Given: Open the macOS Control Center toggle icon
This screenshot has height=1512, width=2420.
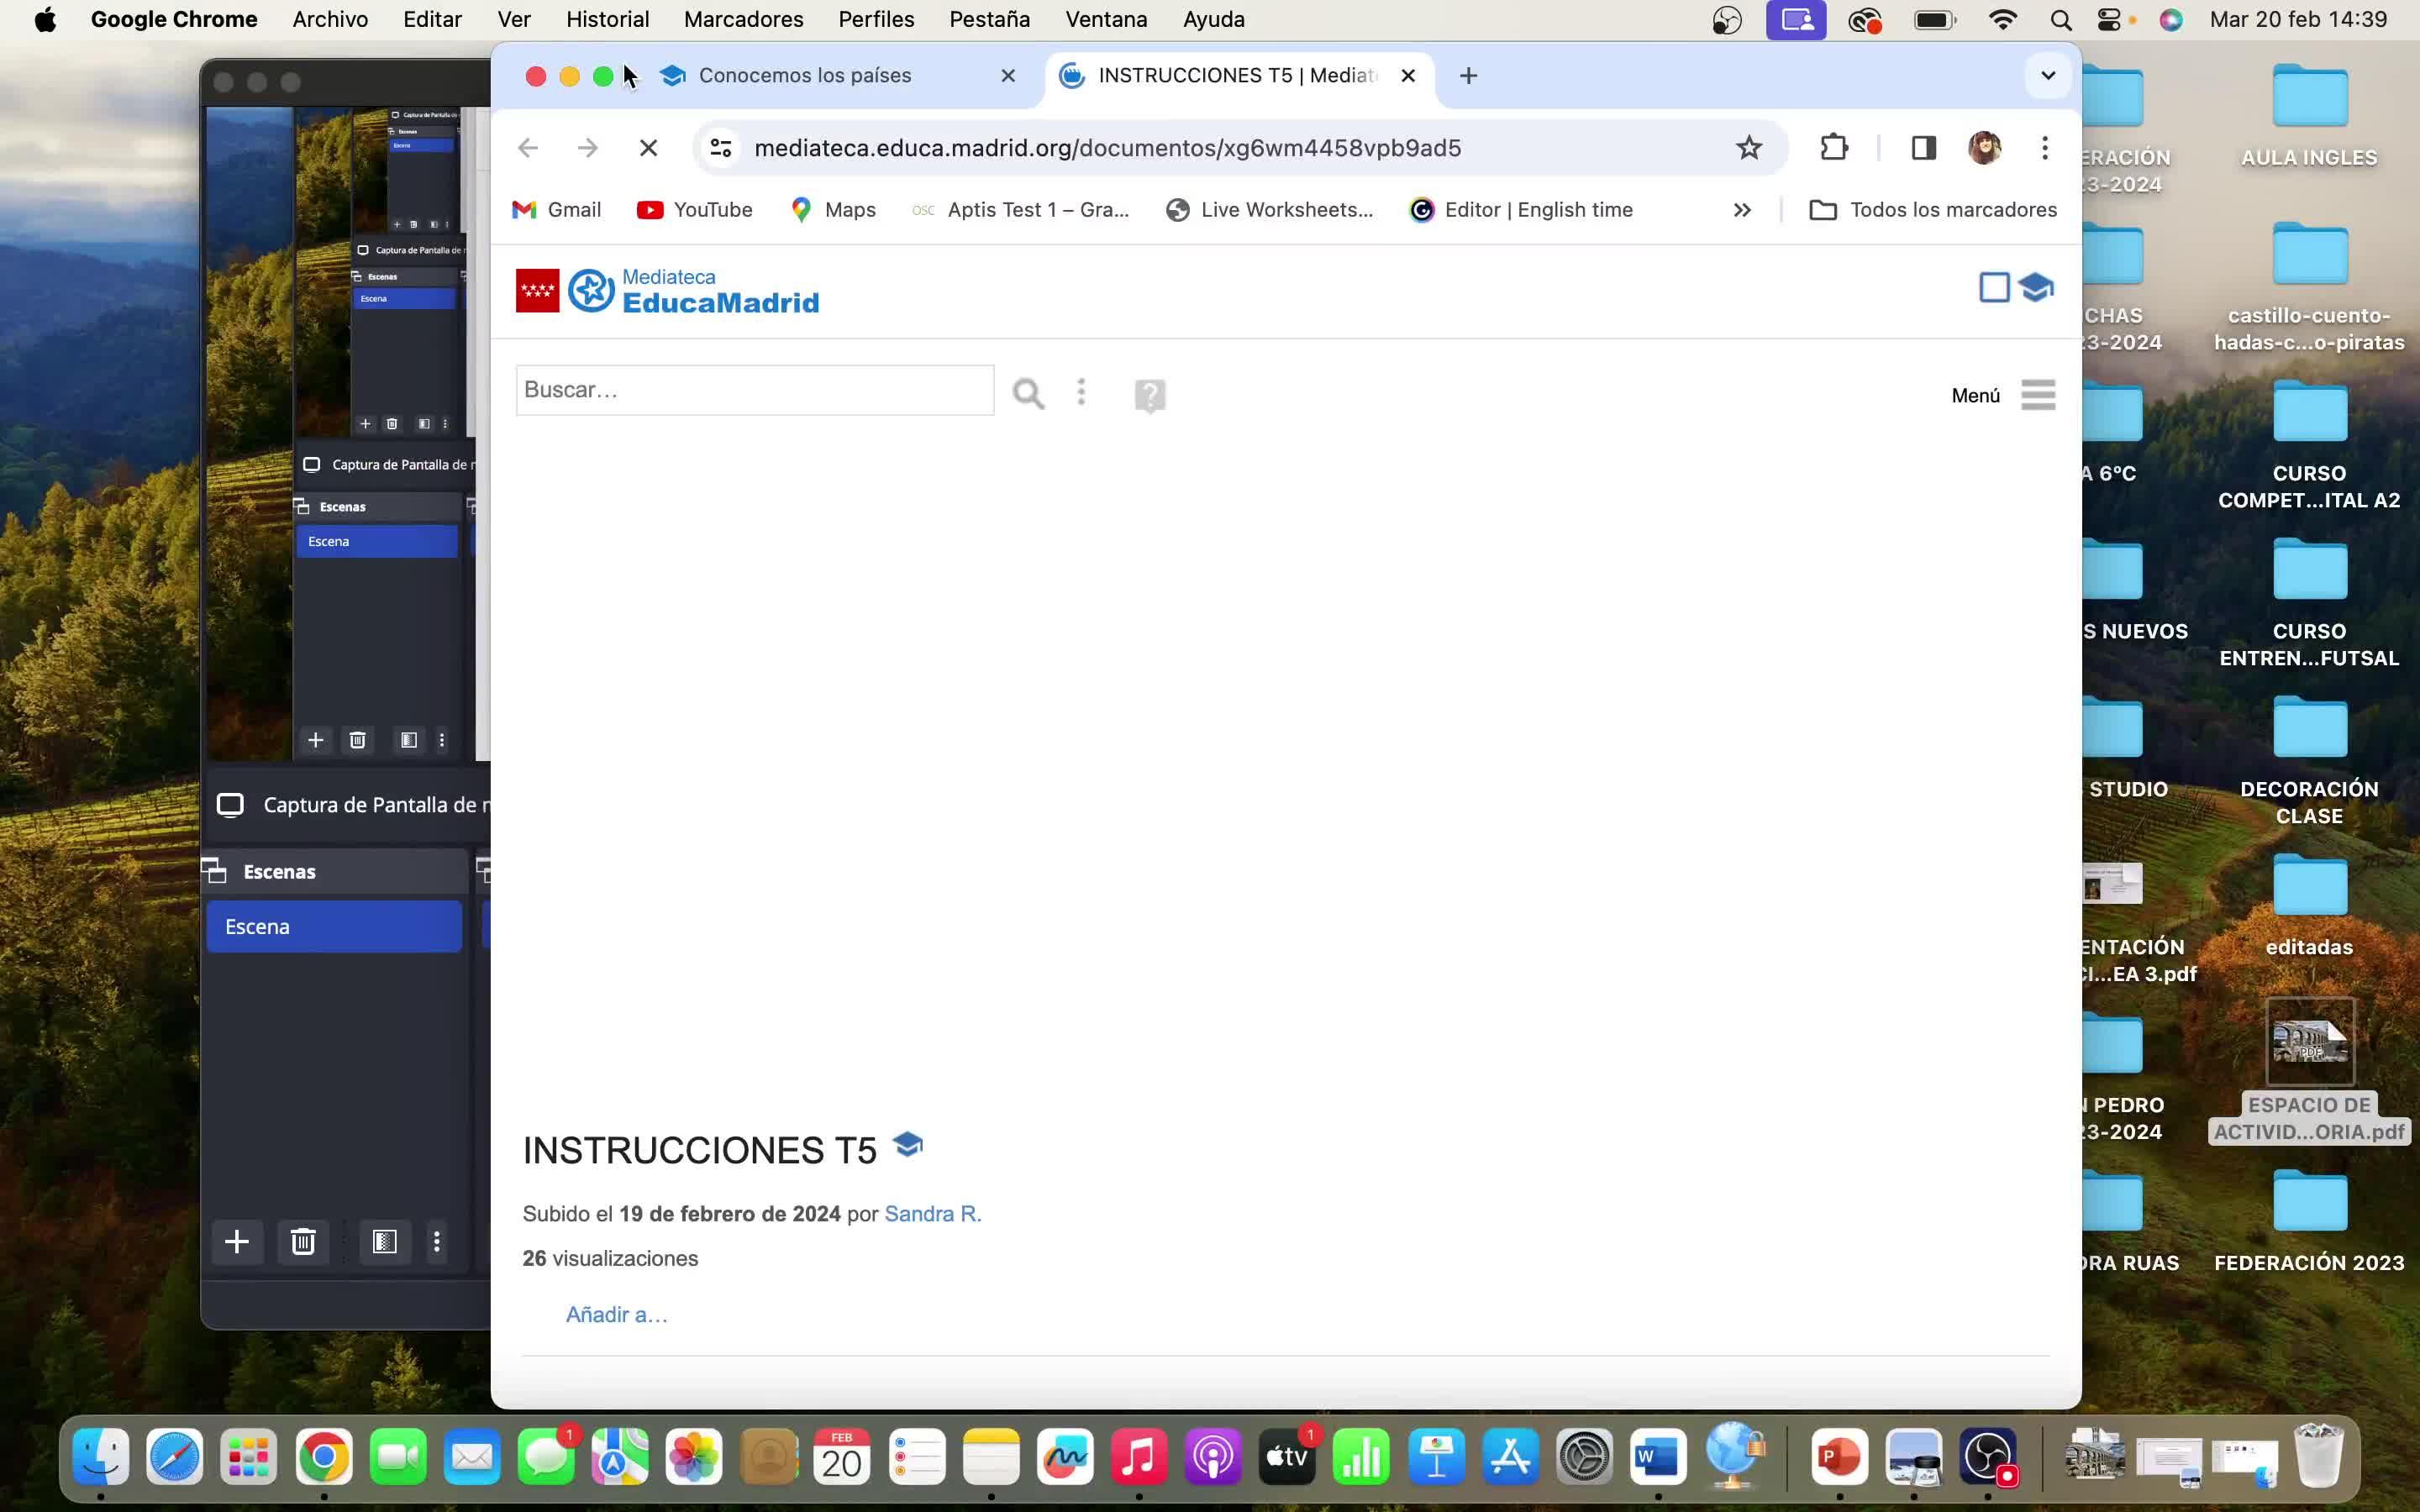Looking at the screenshot, I should 2109,20.
